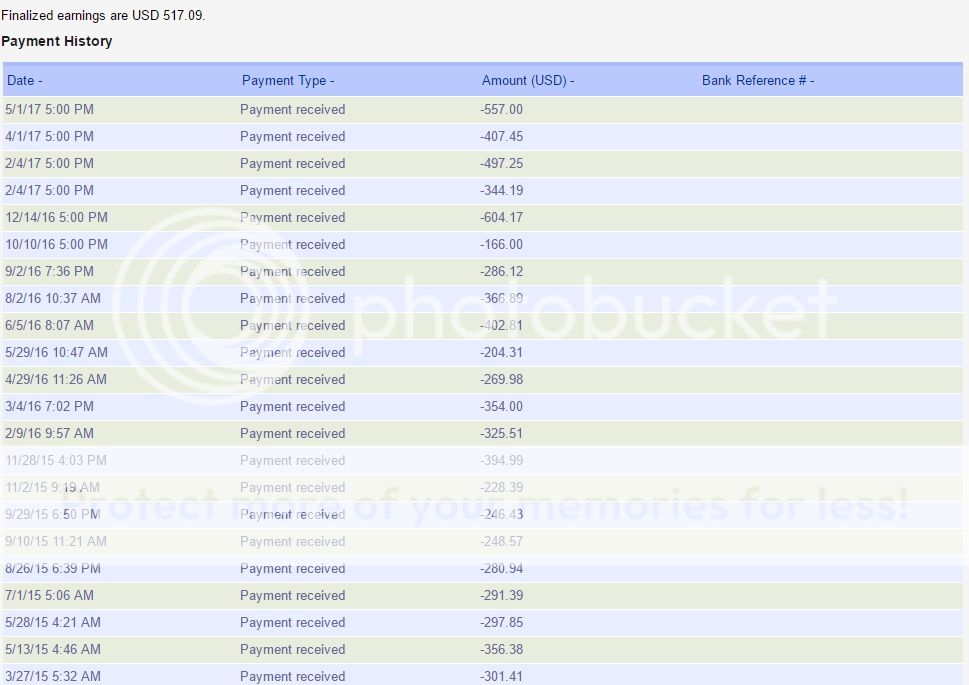This screenshot has height=685, width=969.
Task: Click the -344.19 amount value
Action: [502, 190]
